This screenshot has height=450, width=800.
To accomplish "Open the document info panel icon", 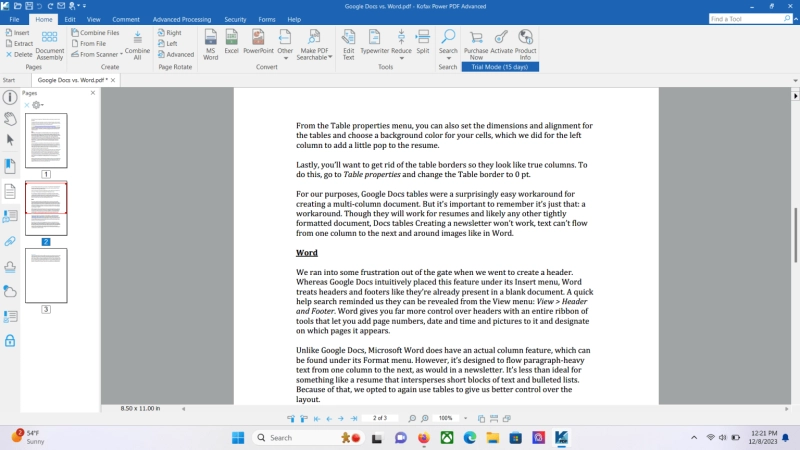I will point(10,97).
